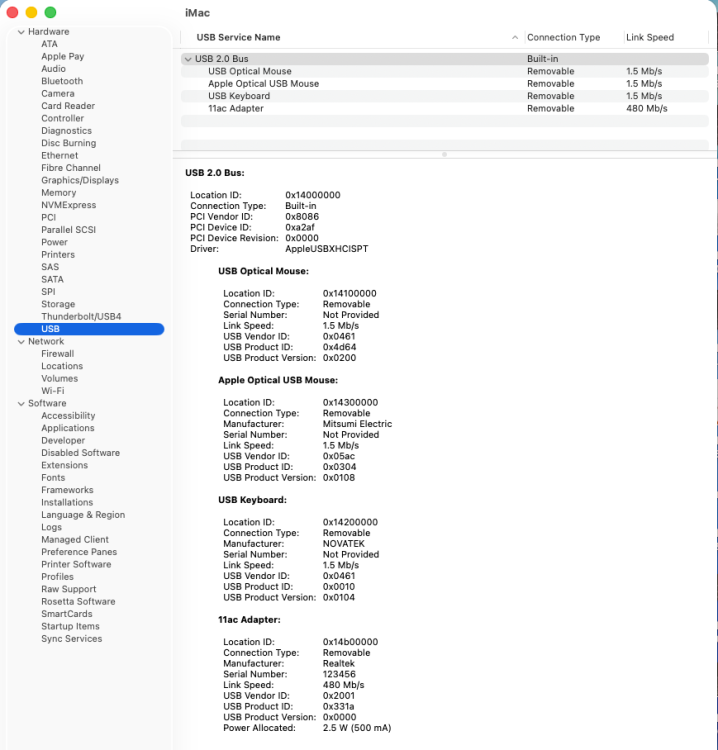
Task: Select Disabled Software in the sidebar
Action: [80, 454]
